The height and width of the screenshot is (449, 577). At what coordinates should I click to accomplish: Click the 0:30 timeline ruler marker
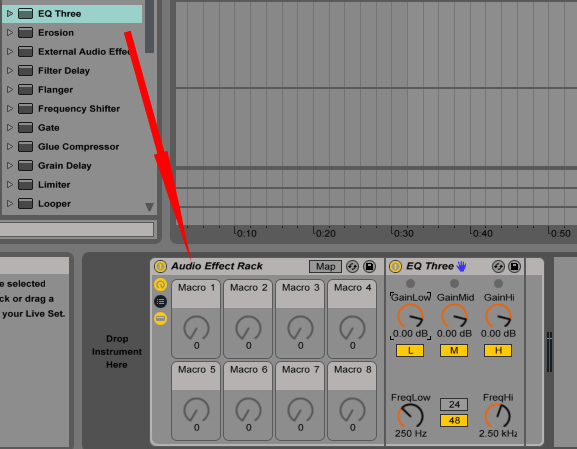pyautogui.click(x=403, y=233)
